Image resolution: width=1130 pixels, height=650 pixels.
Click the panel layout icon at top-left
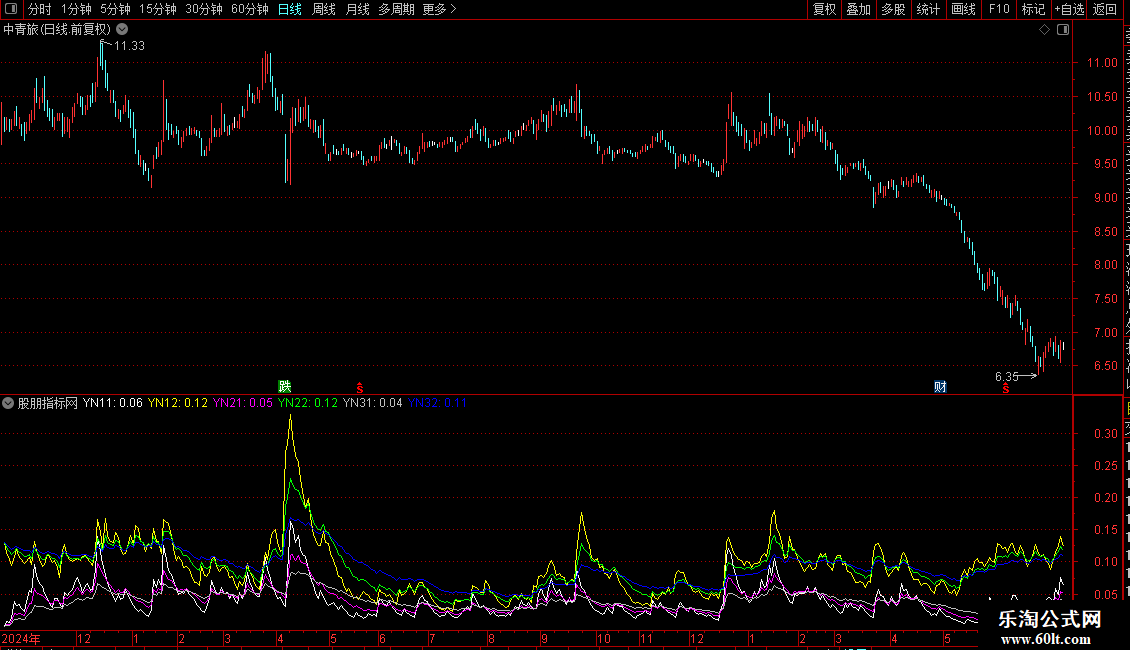11,9
